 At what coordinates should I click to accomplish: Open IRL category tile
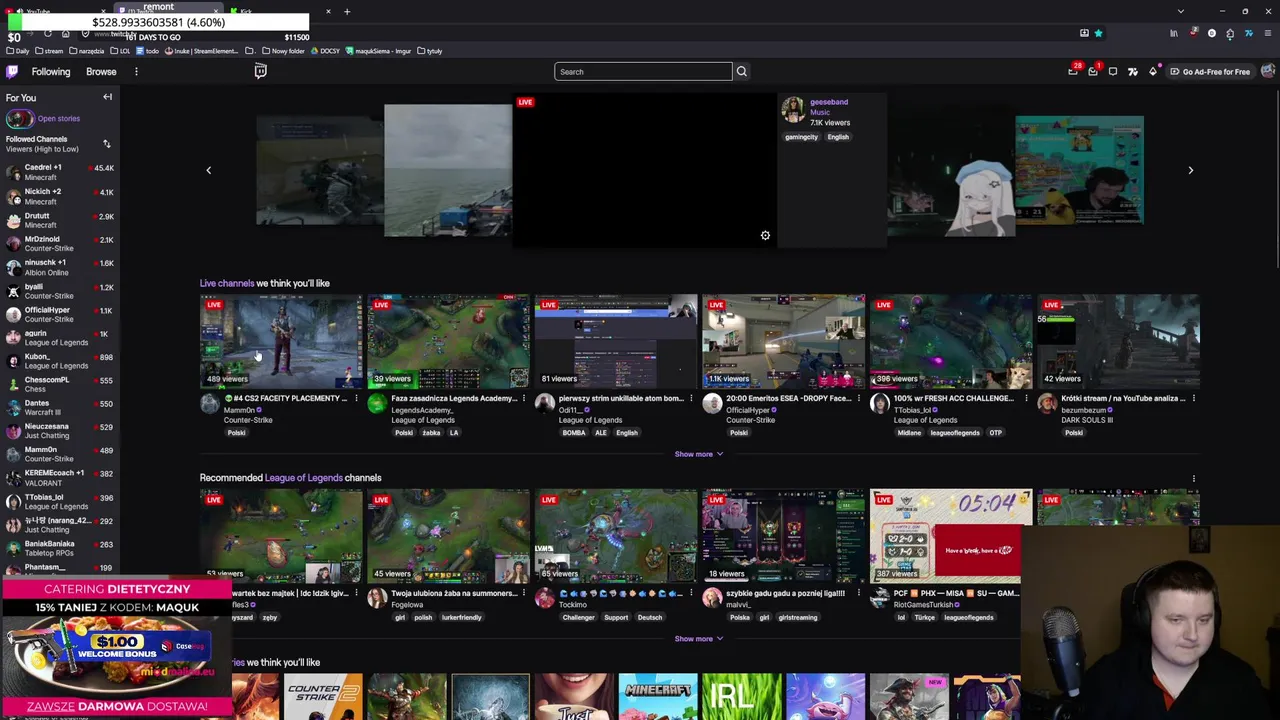[x=741, y=697]
